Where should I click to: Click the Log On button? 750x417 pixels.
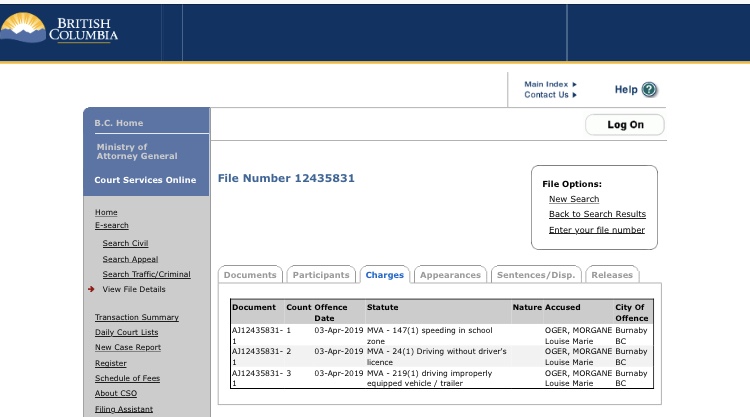[x=625, y=125]
